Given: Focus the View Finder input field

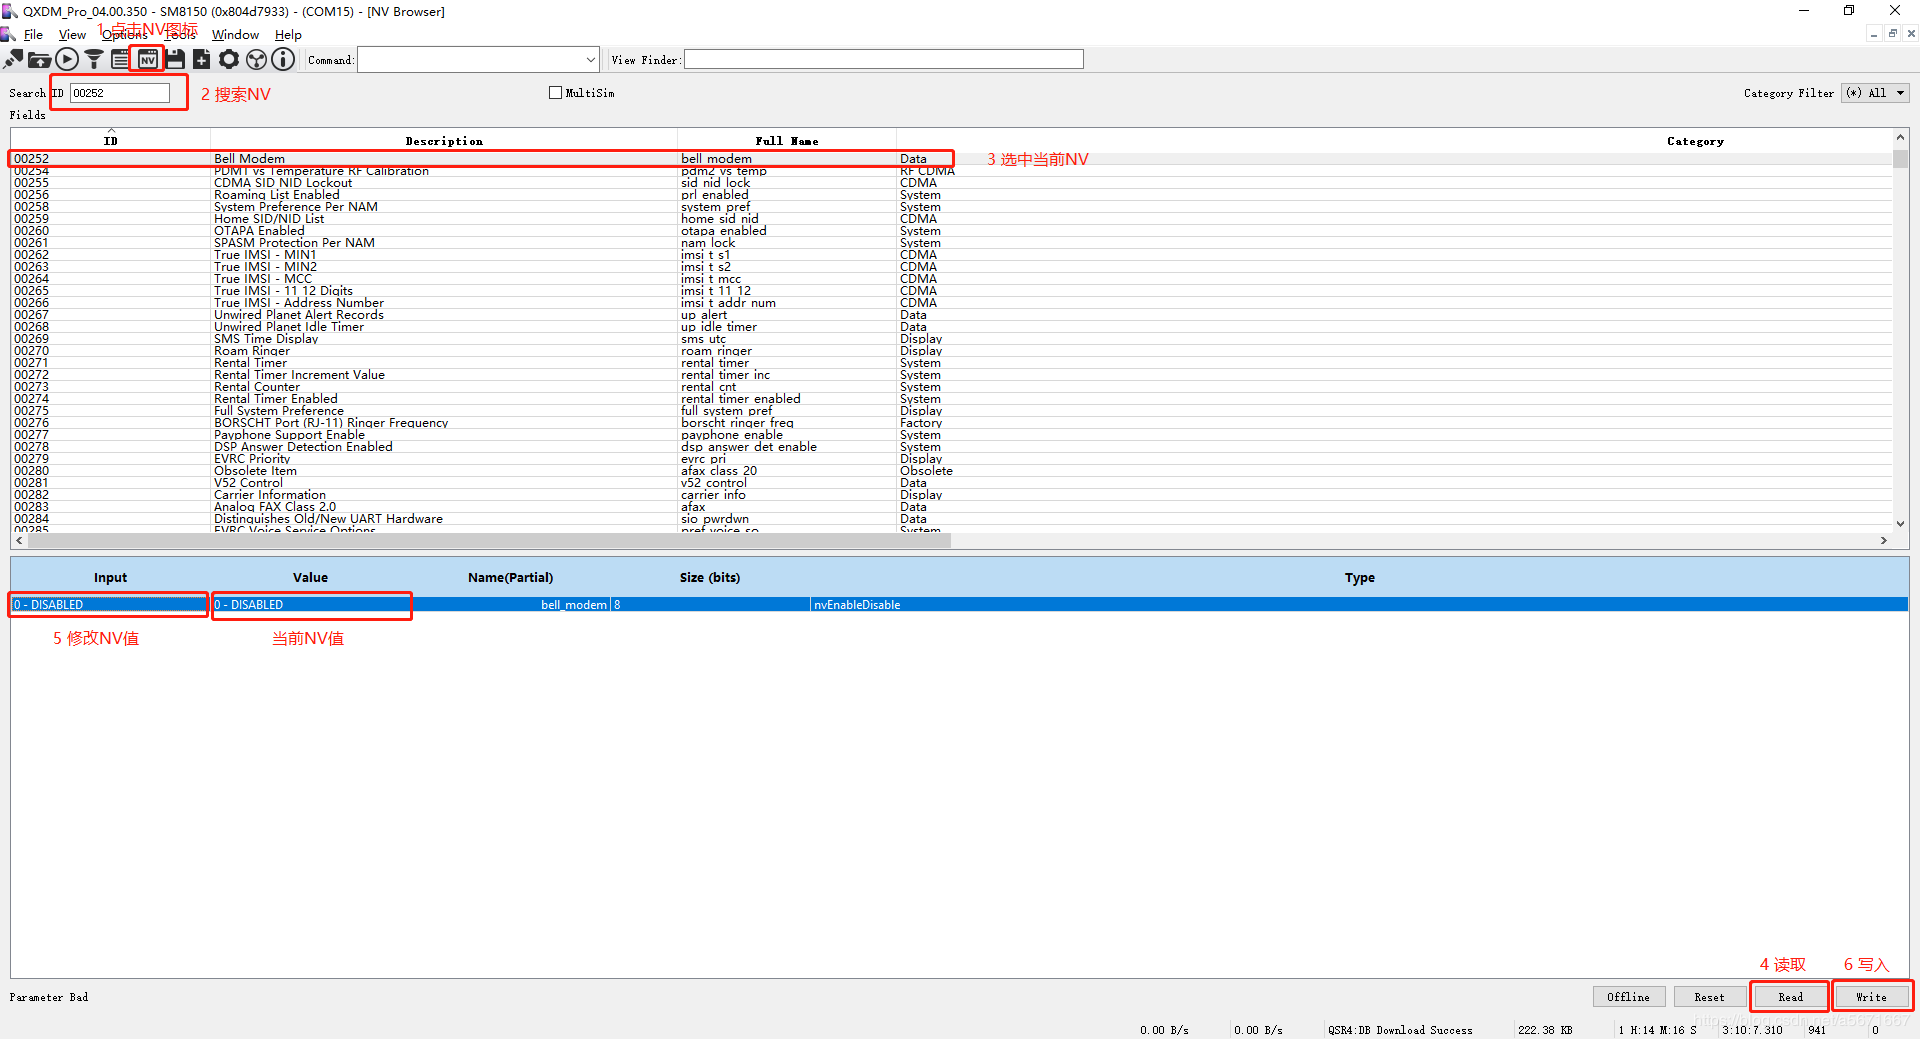Looking at the screenshot, I should pos(884,60).
